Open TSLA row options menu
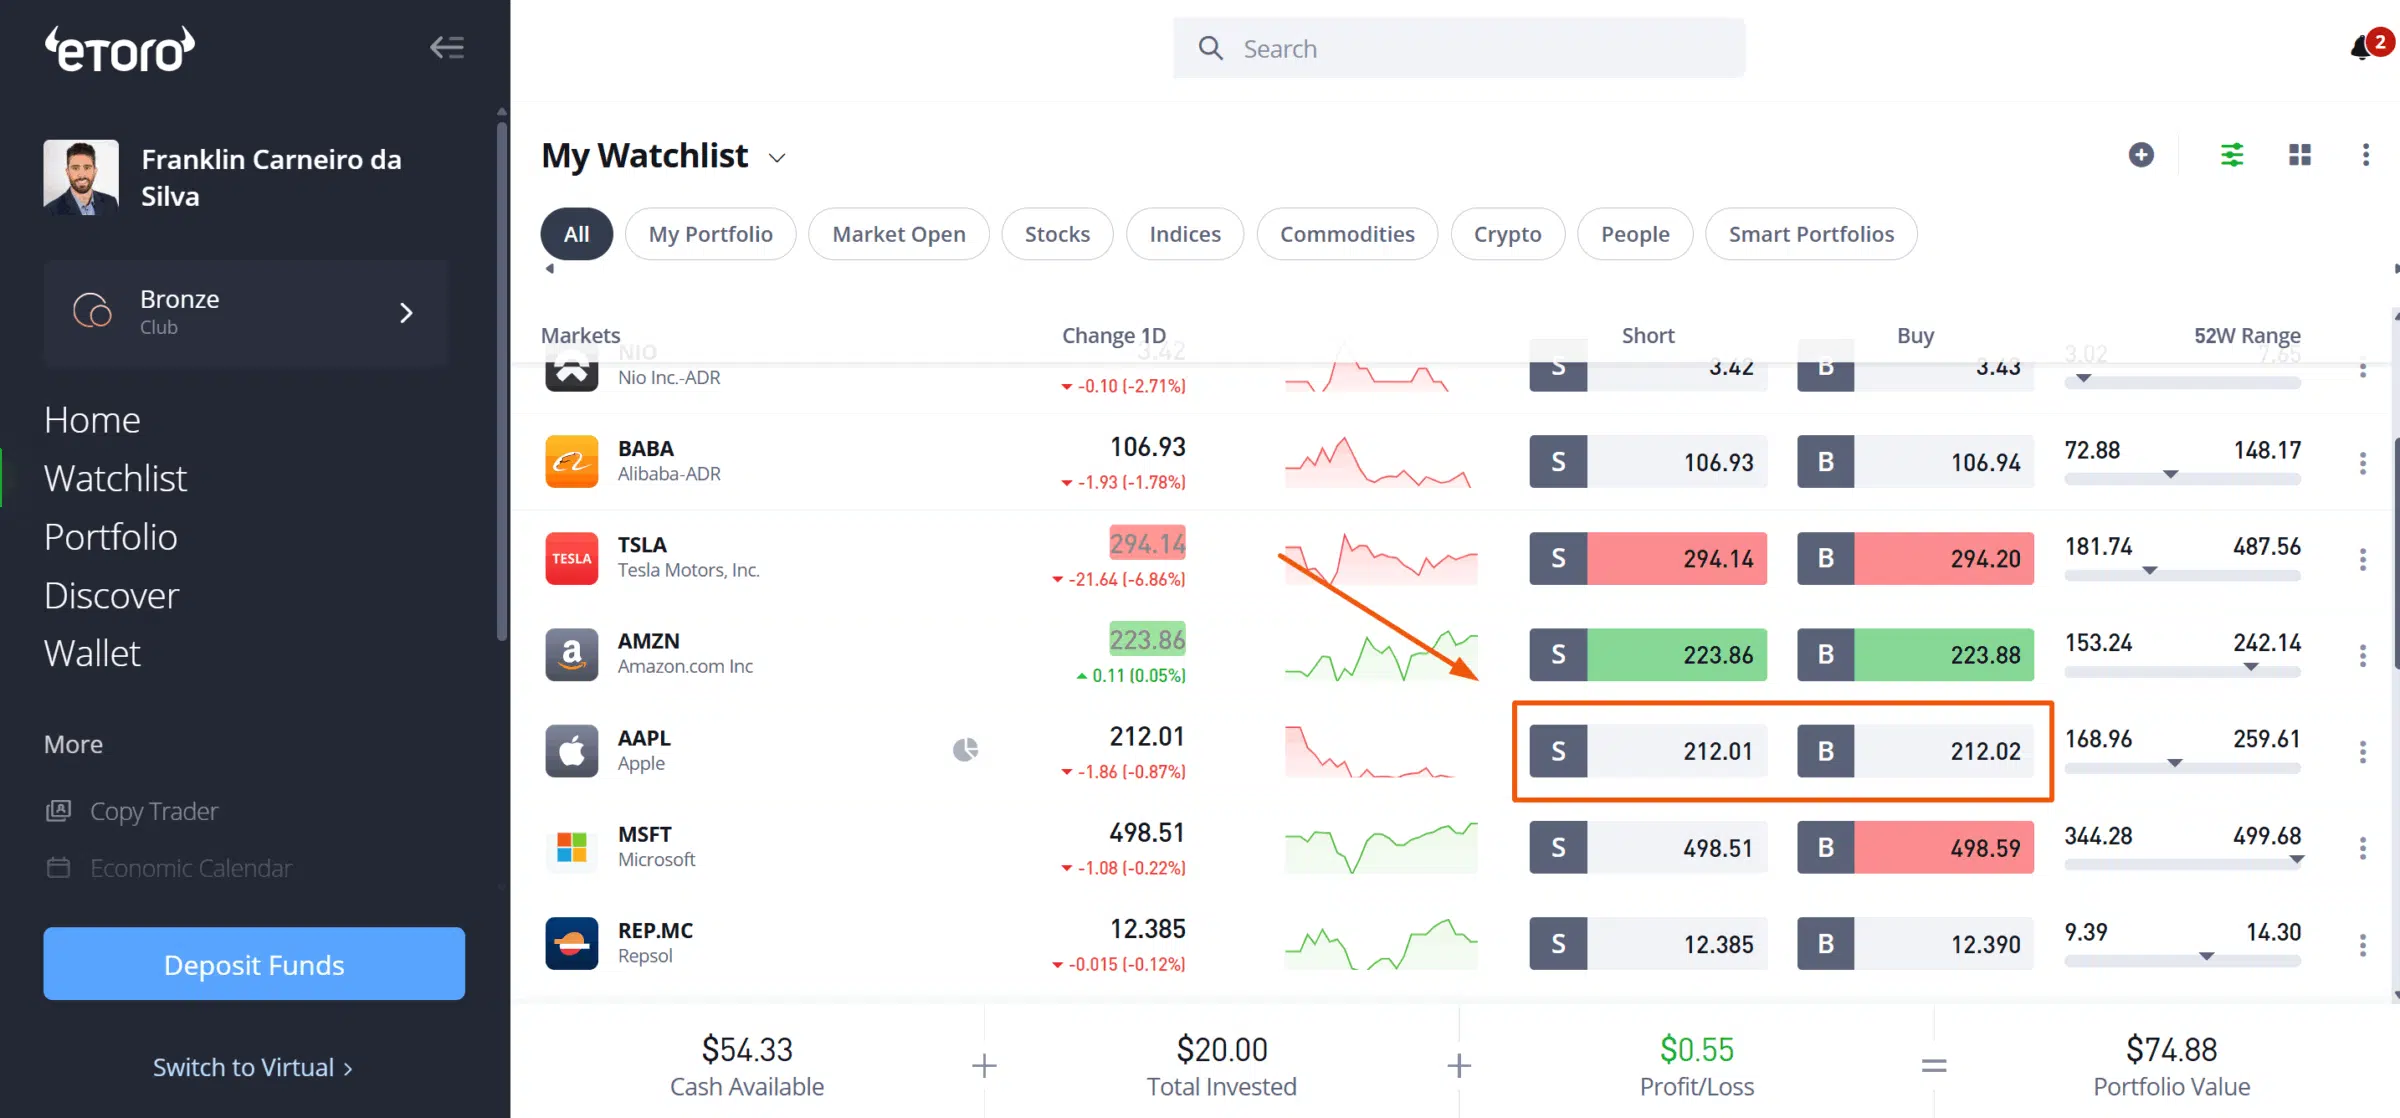 [x=2363, y=559]
